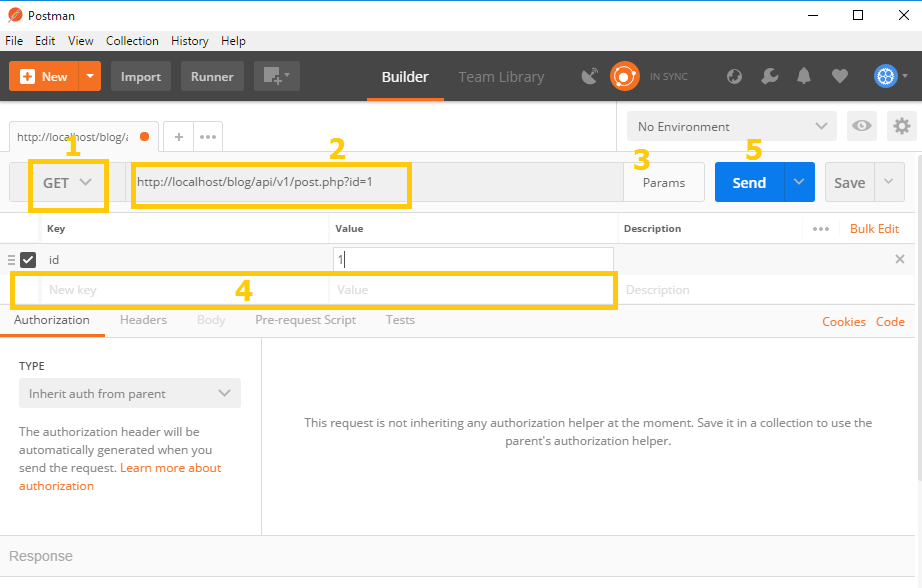The width and height of the screenshot is (922, 588).
Task: Open the History menu
Action: click(x=190, y=41)
